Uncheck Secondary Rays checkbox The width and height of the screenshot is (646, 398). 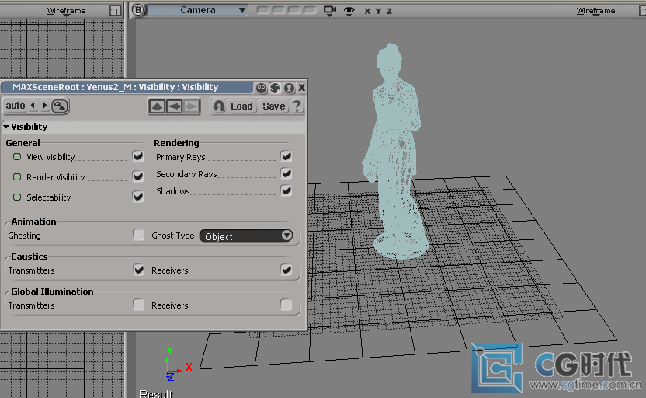point(286,173)
